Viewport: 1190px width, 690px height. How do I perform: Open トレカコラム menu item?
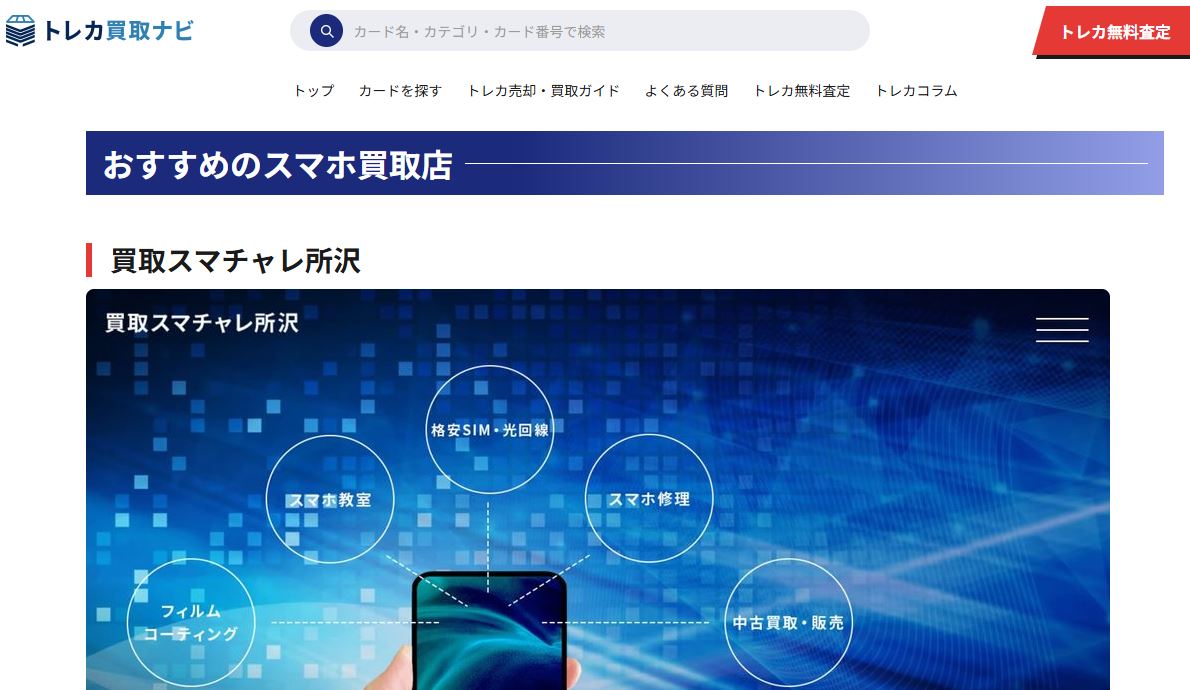tap(916, 90)
